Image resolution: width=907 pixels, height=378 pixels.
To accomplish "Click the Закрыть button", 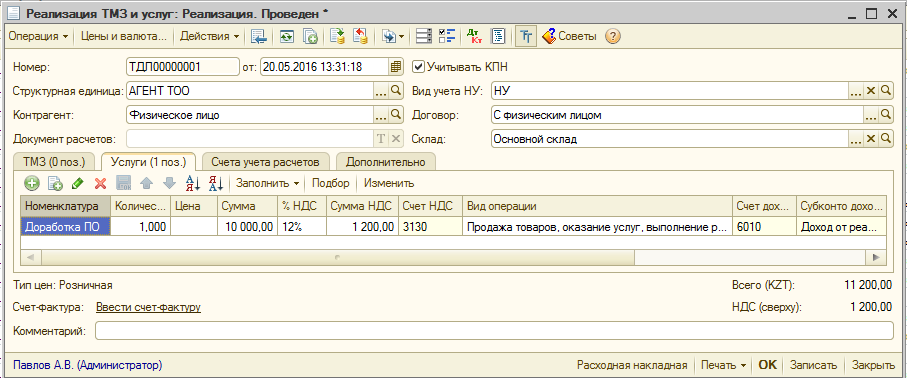I will click(x=873, y=365).
